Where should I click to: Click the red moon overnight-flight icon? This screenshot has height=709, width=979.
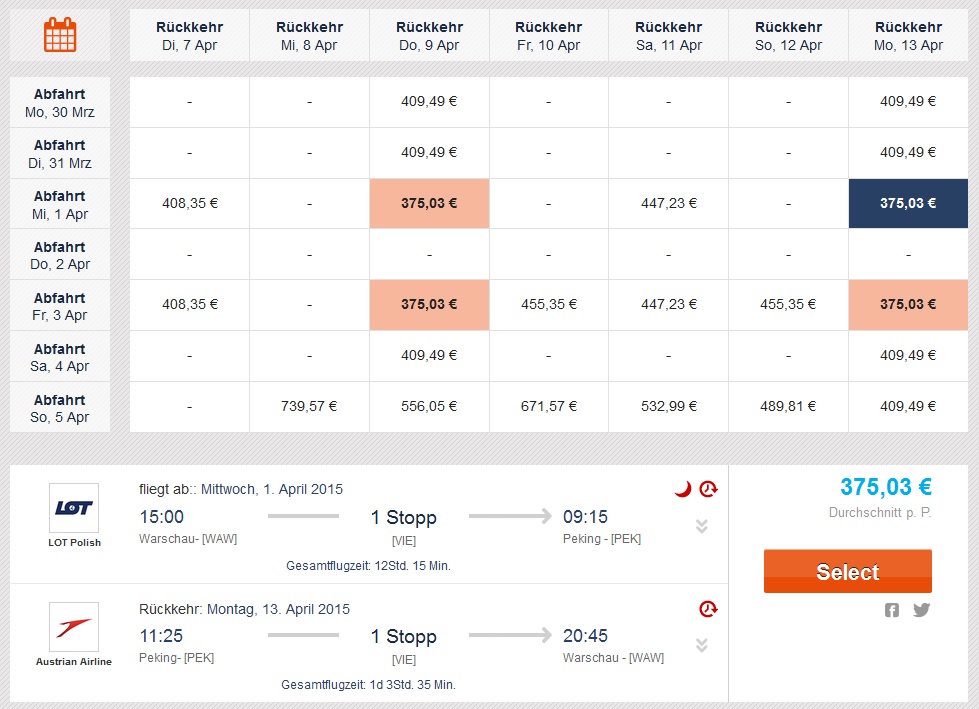click(x=684, y=489)
